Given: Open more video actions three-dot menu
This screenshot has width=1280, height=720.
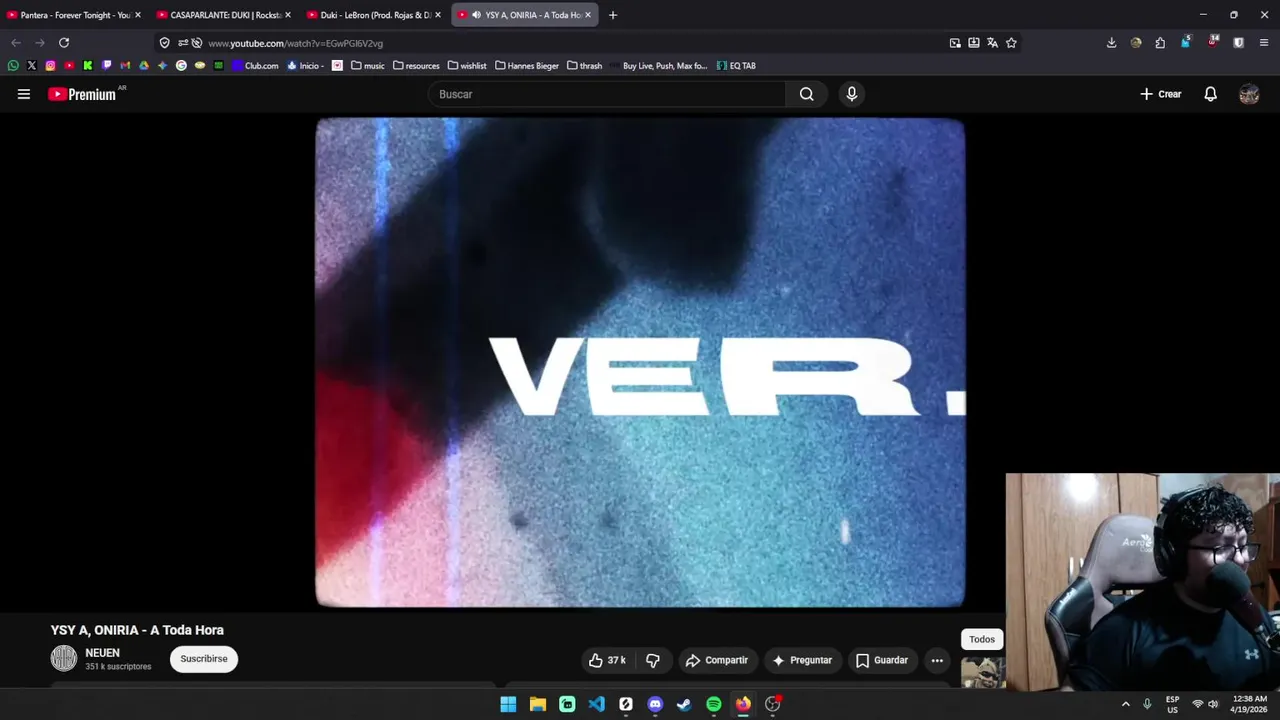Looking at the screenshot, I should coord(937,660).
